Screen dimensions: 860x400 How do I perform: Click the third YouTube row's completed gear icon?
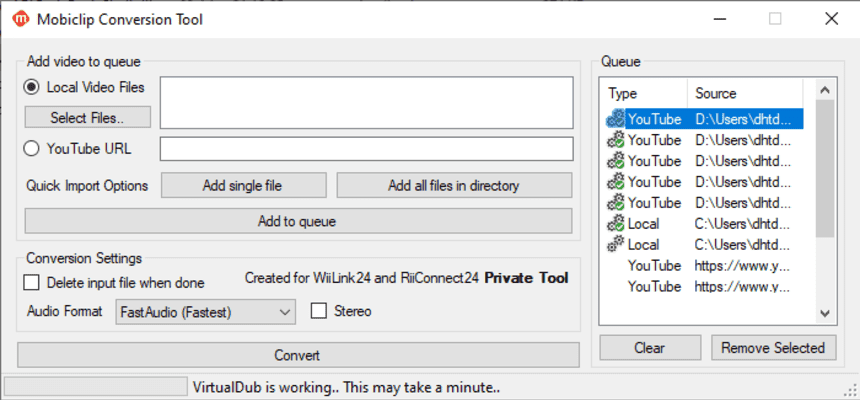[x=615, y=161]
